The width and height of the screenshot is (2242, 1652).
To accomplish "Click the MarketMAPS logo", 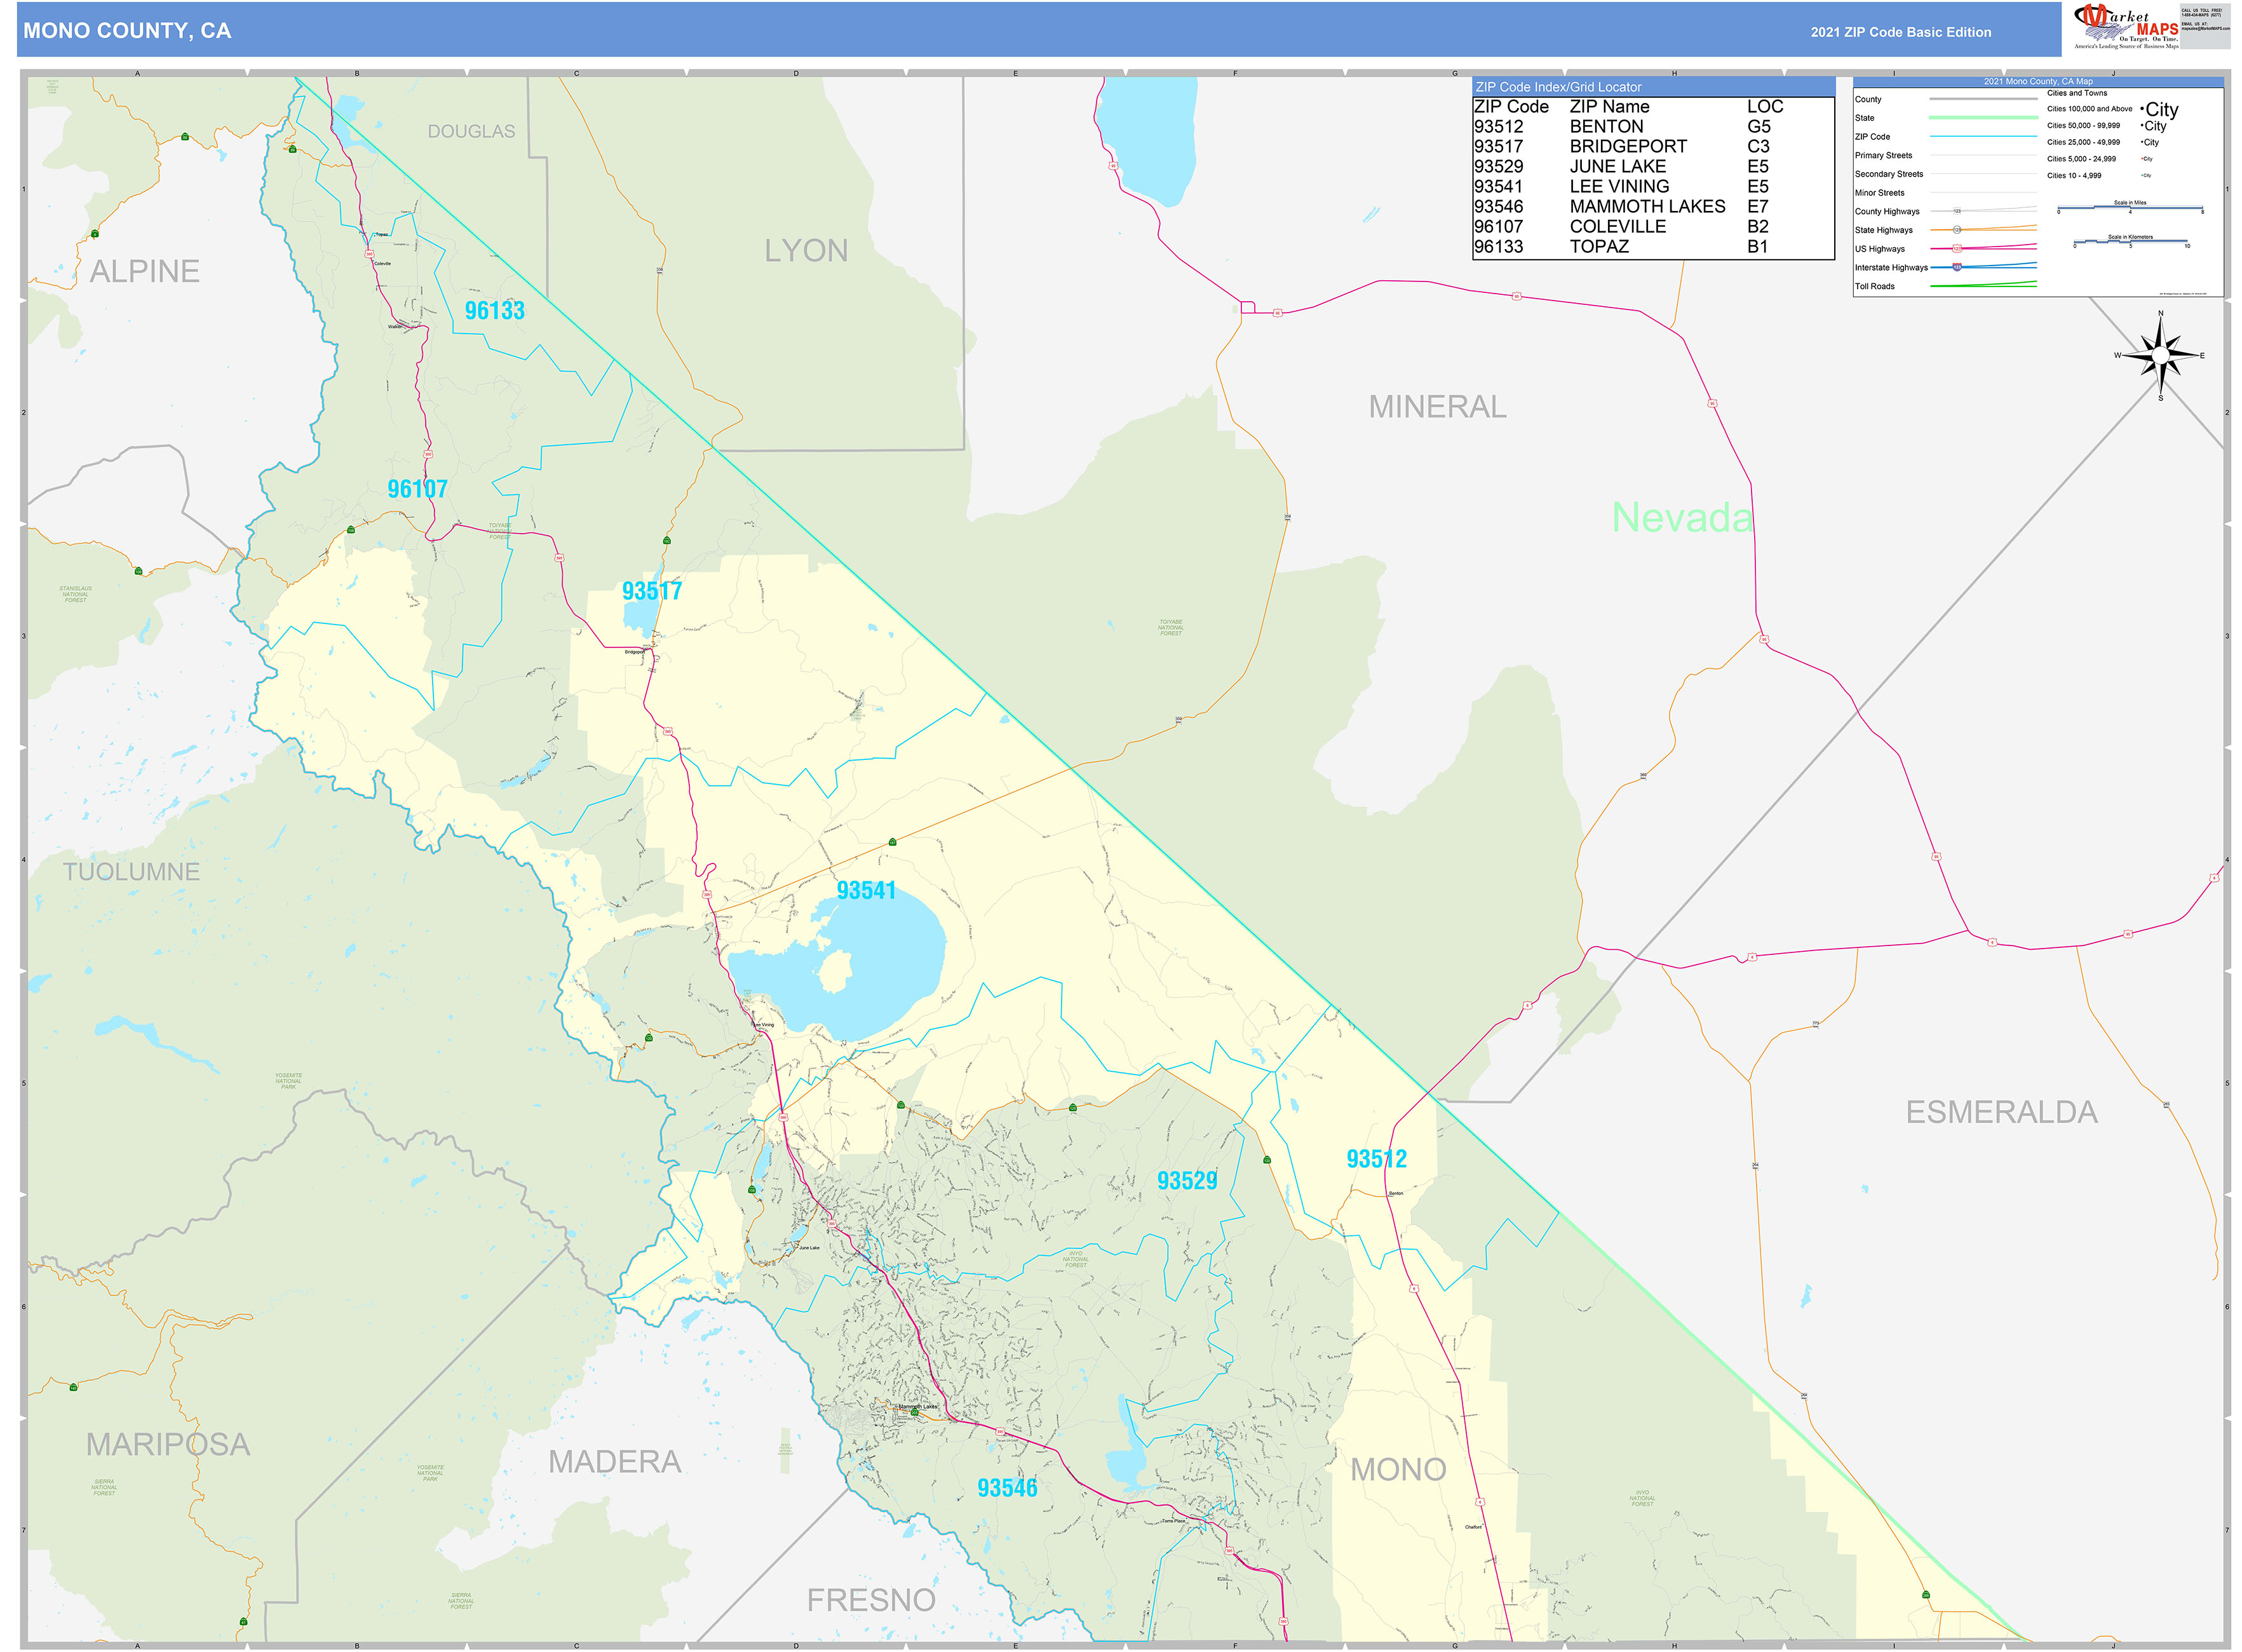I will point(2127,27).
